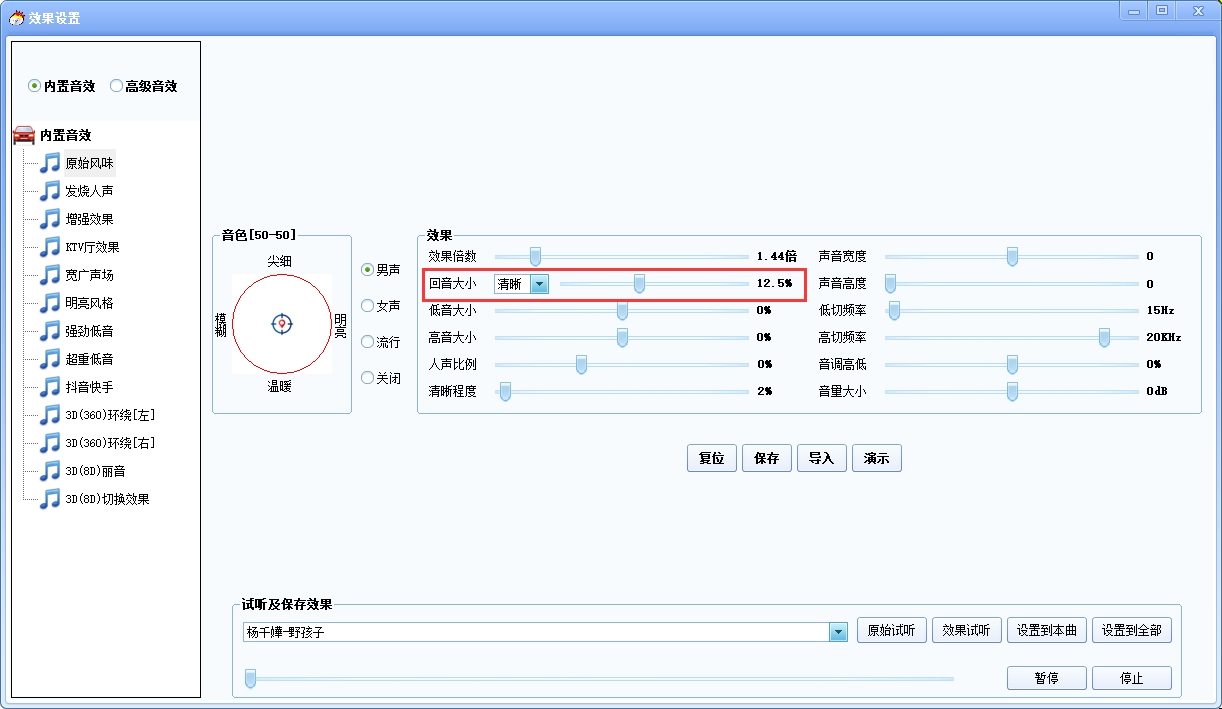
Task: Open the 回音大小 清晰 dropdown
Action: click(540, 284)
